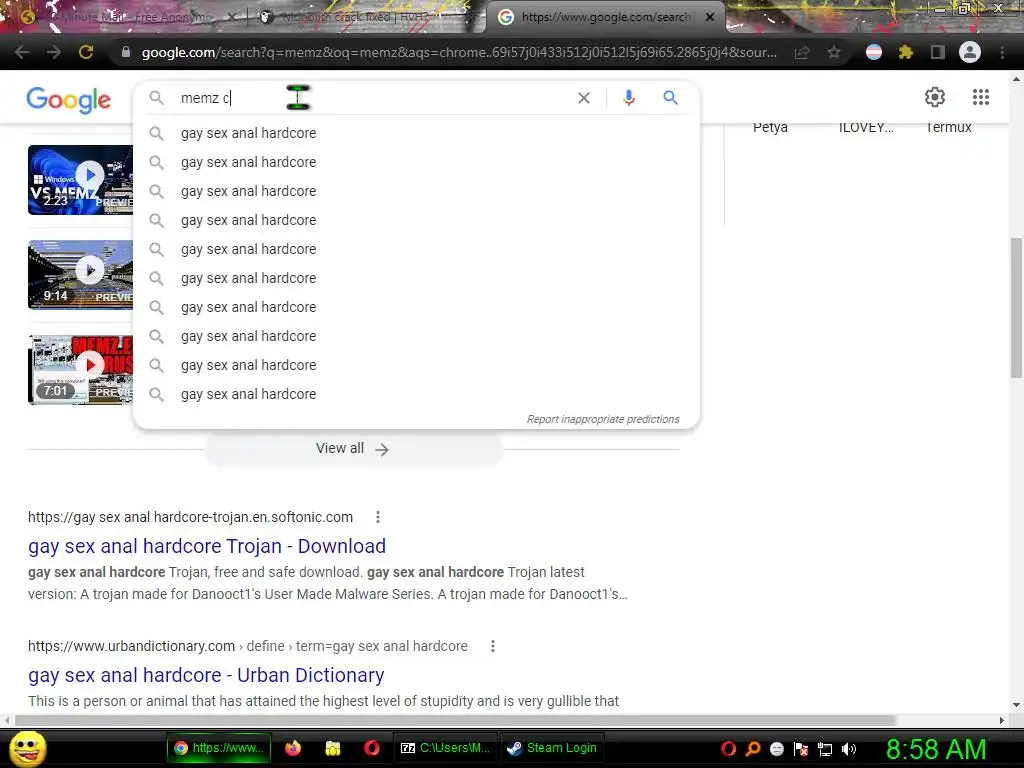Open the Chrome profile avatar
This screenshot has width=1024, height=768.
click(x=970, y=52)
